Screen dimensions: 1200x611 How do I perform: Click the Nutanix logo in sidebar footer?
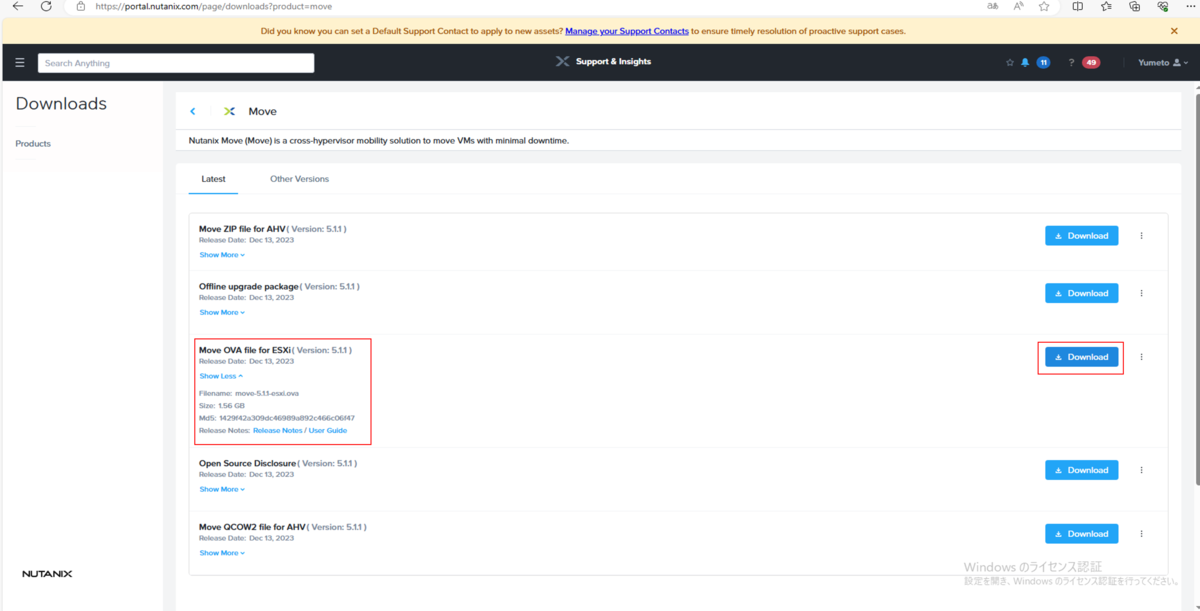47,574
